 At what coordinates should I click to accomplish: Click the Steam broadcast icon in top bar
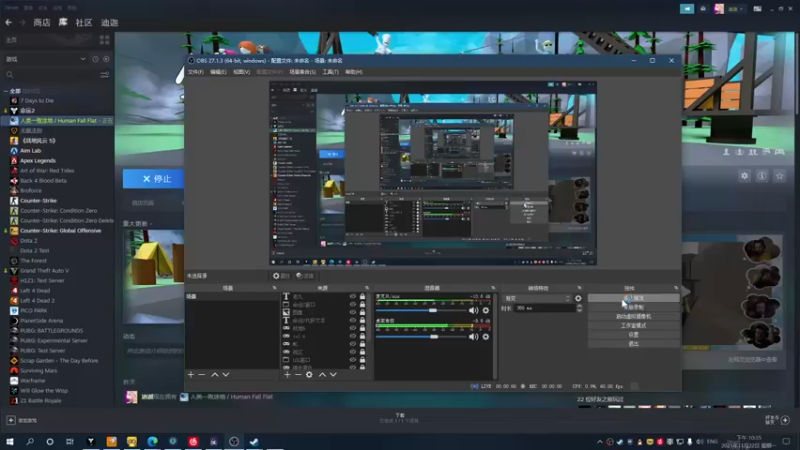click(687, 9)
